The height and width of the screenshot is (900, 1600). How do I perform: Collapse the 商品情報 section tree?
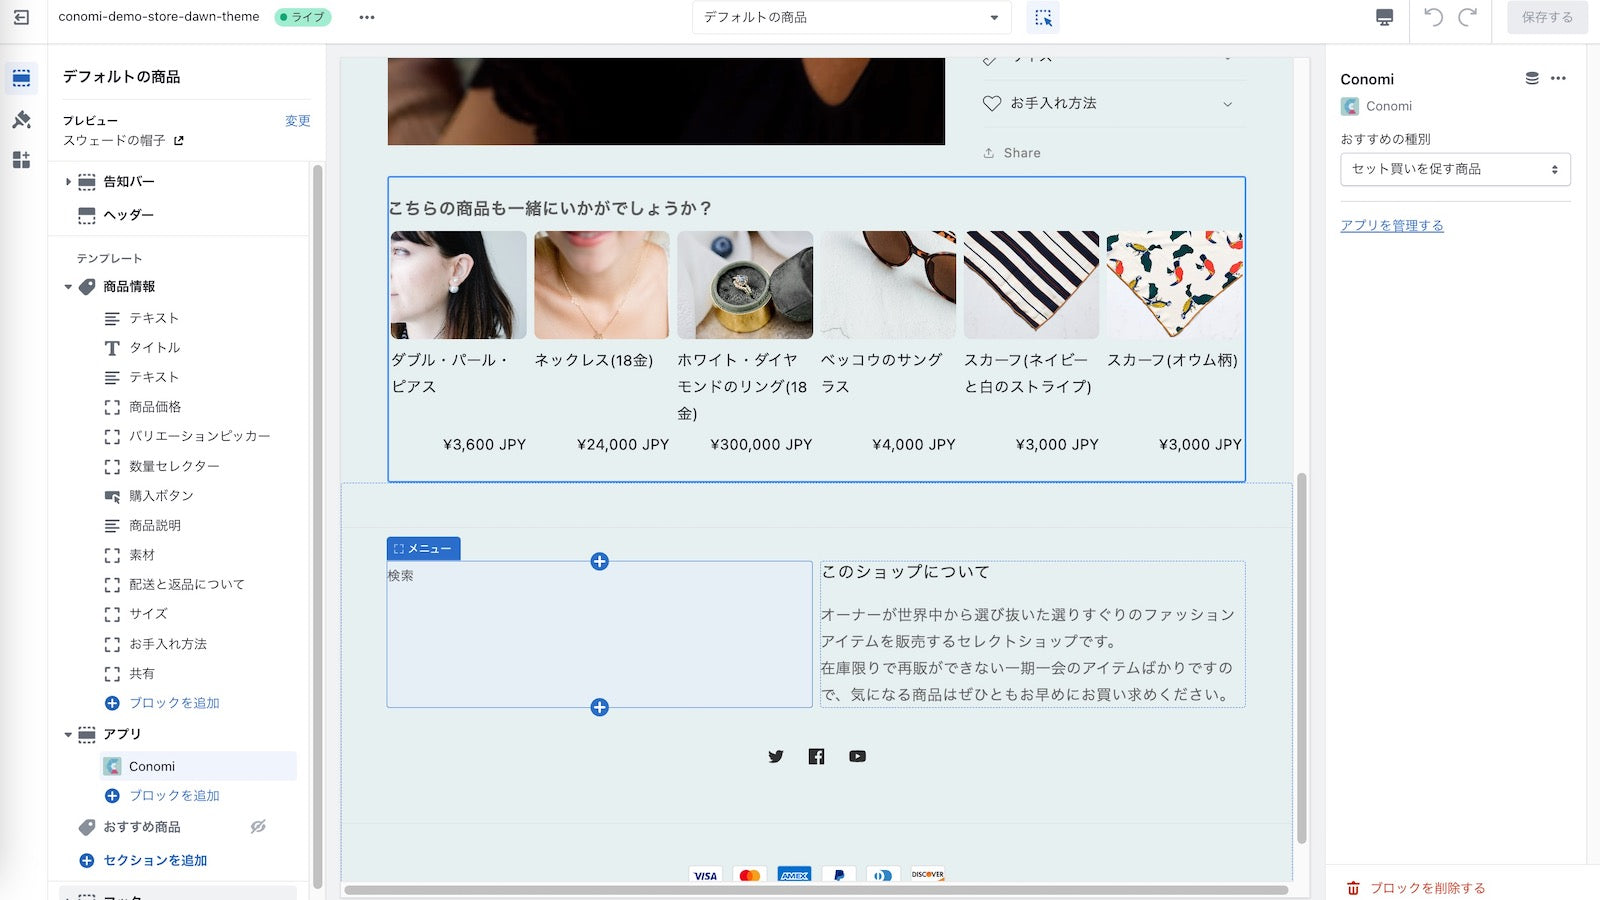point(68,287)
